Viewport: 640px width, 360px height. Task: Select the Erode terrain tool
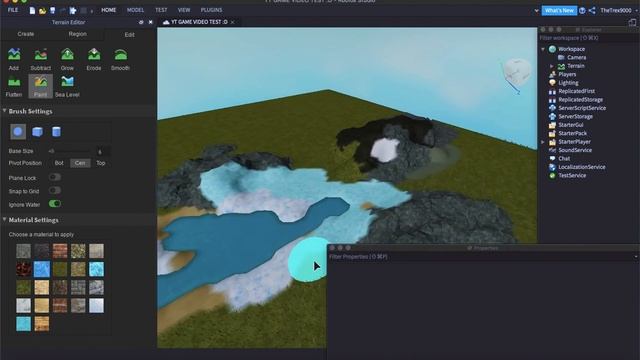94,59
